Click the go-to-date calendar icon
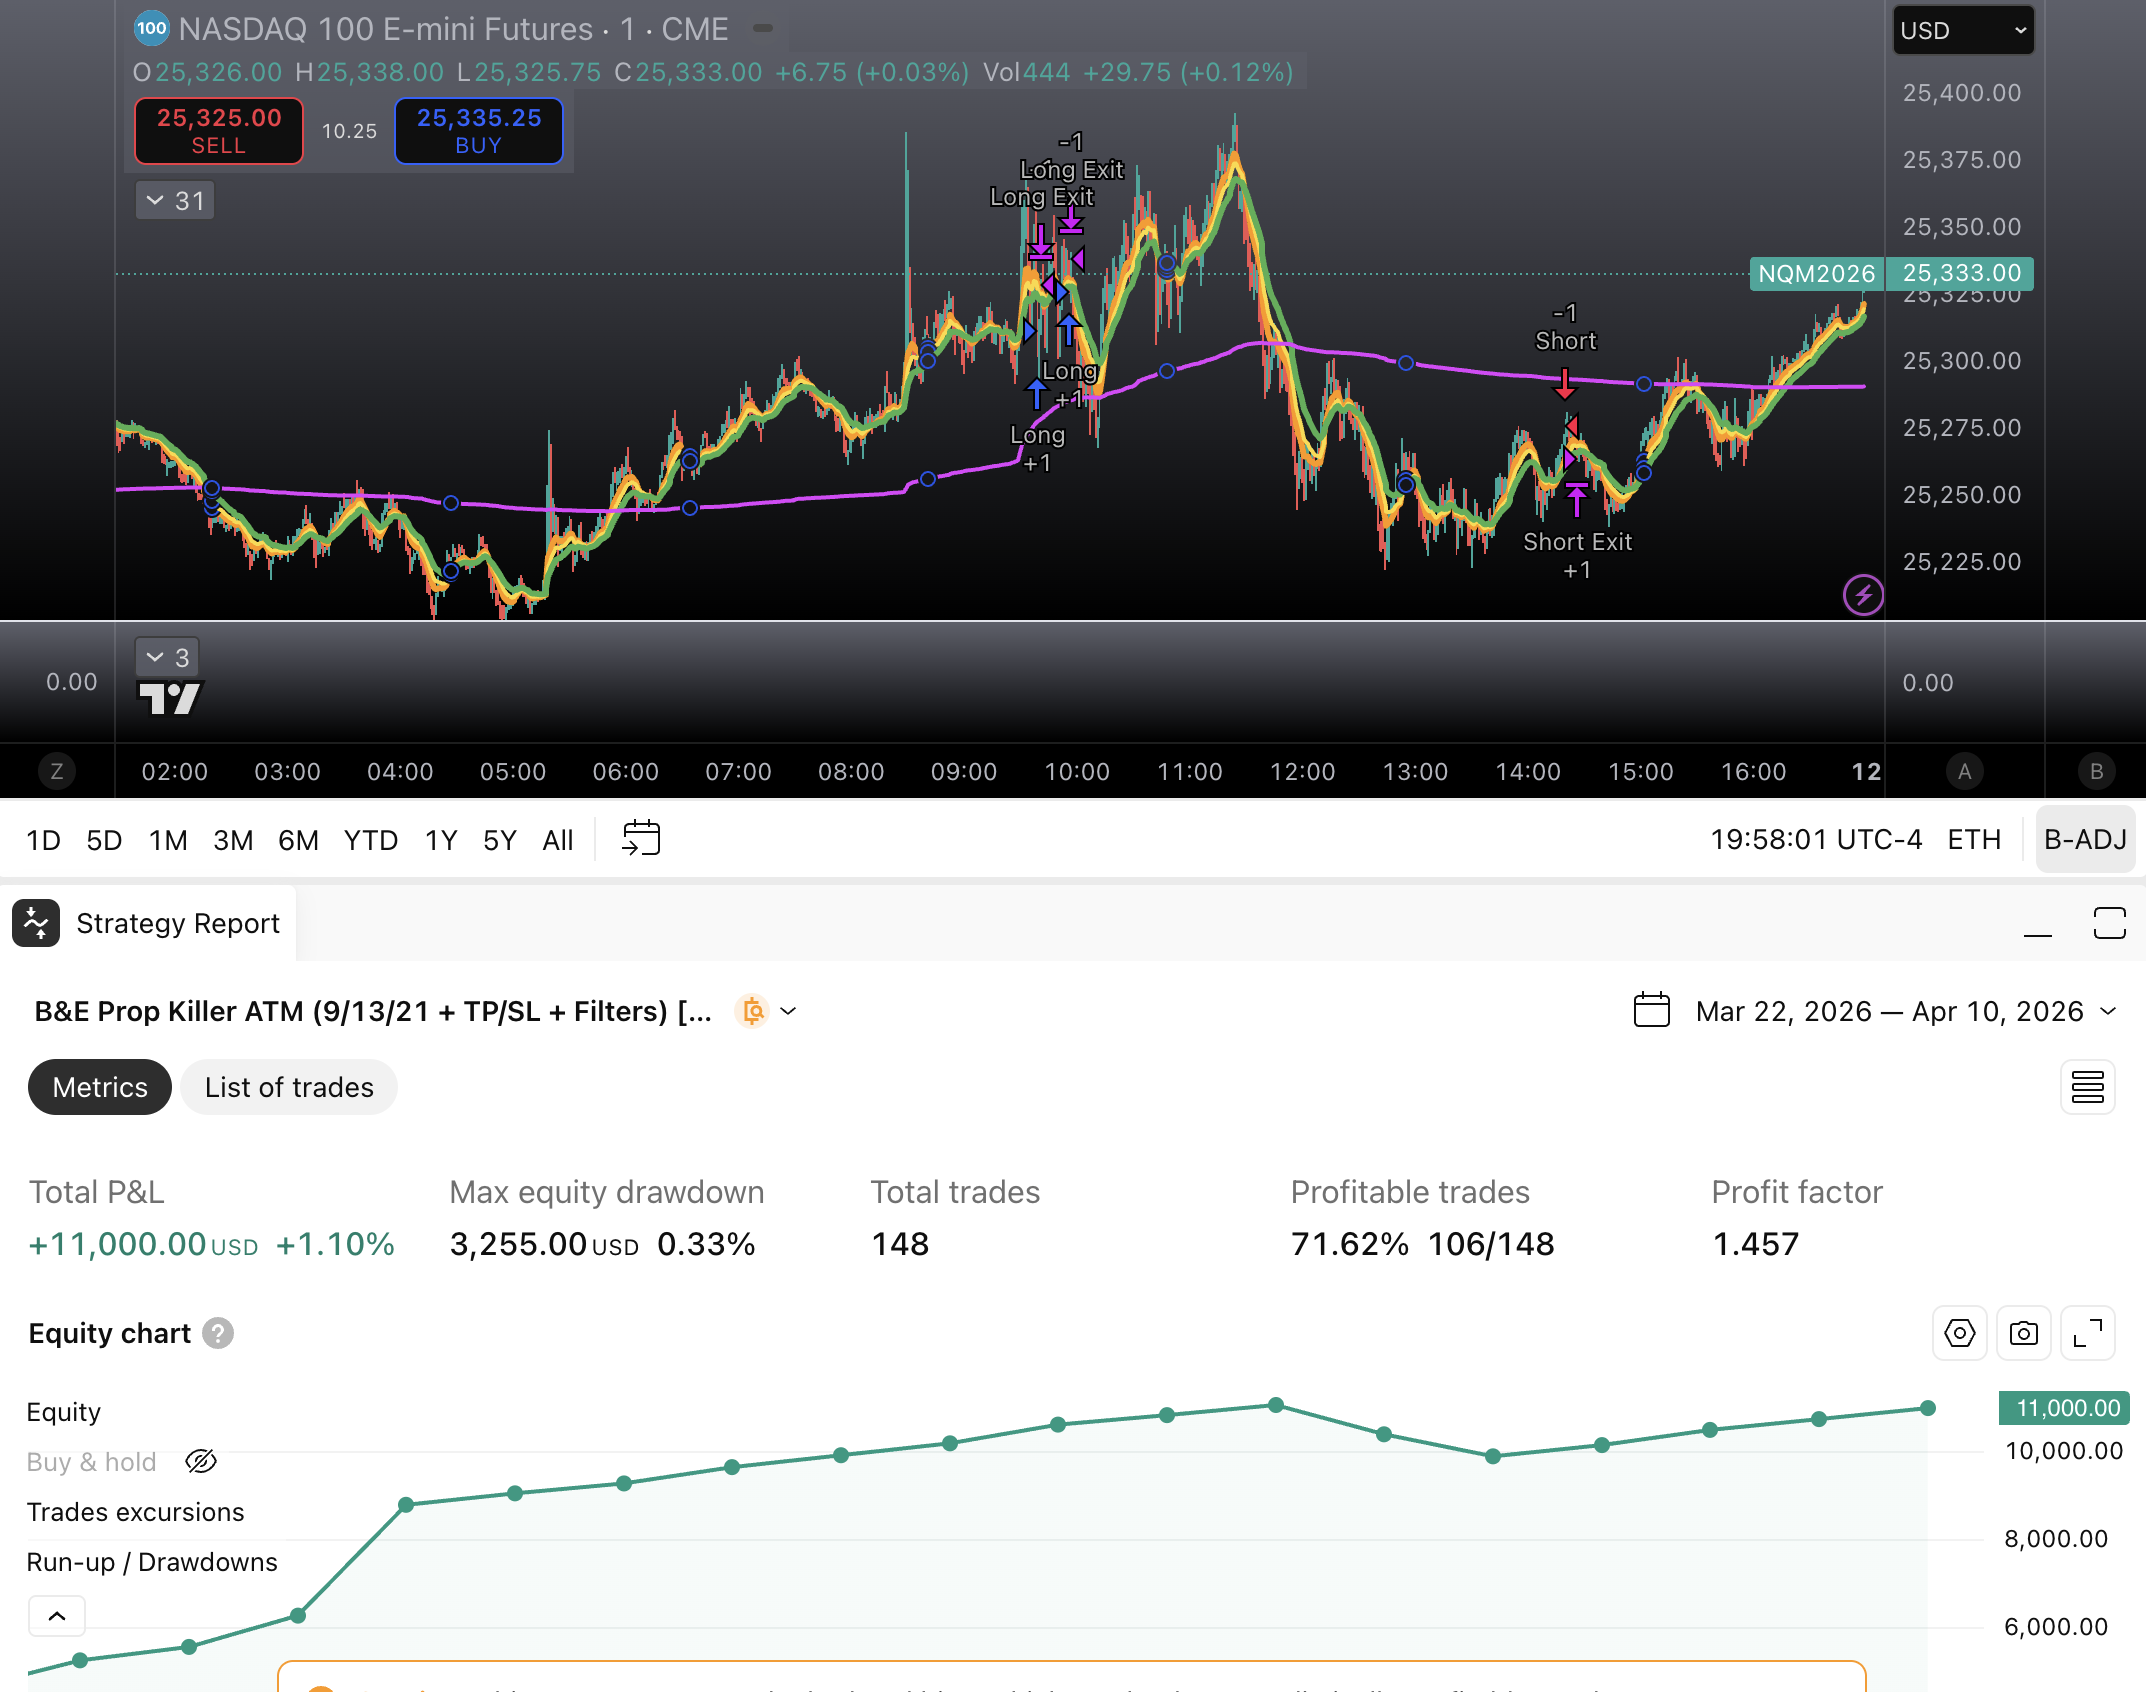 point(640,838)
